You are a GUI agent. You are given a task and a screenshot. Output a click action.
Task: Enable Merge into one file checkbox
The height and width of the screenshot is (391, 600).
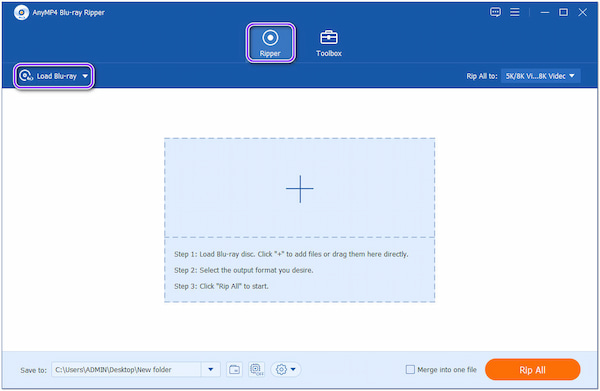point(410,370)
